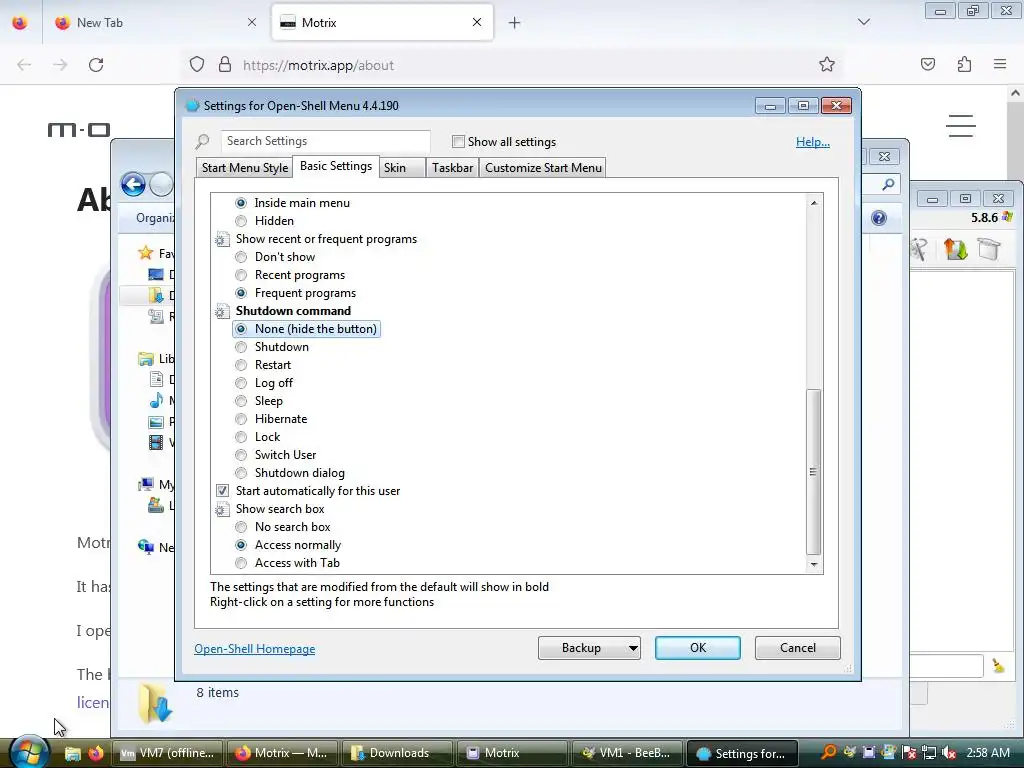Uncheck Start automatically for this user

pos(222,490)
